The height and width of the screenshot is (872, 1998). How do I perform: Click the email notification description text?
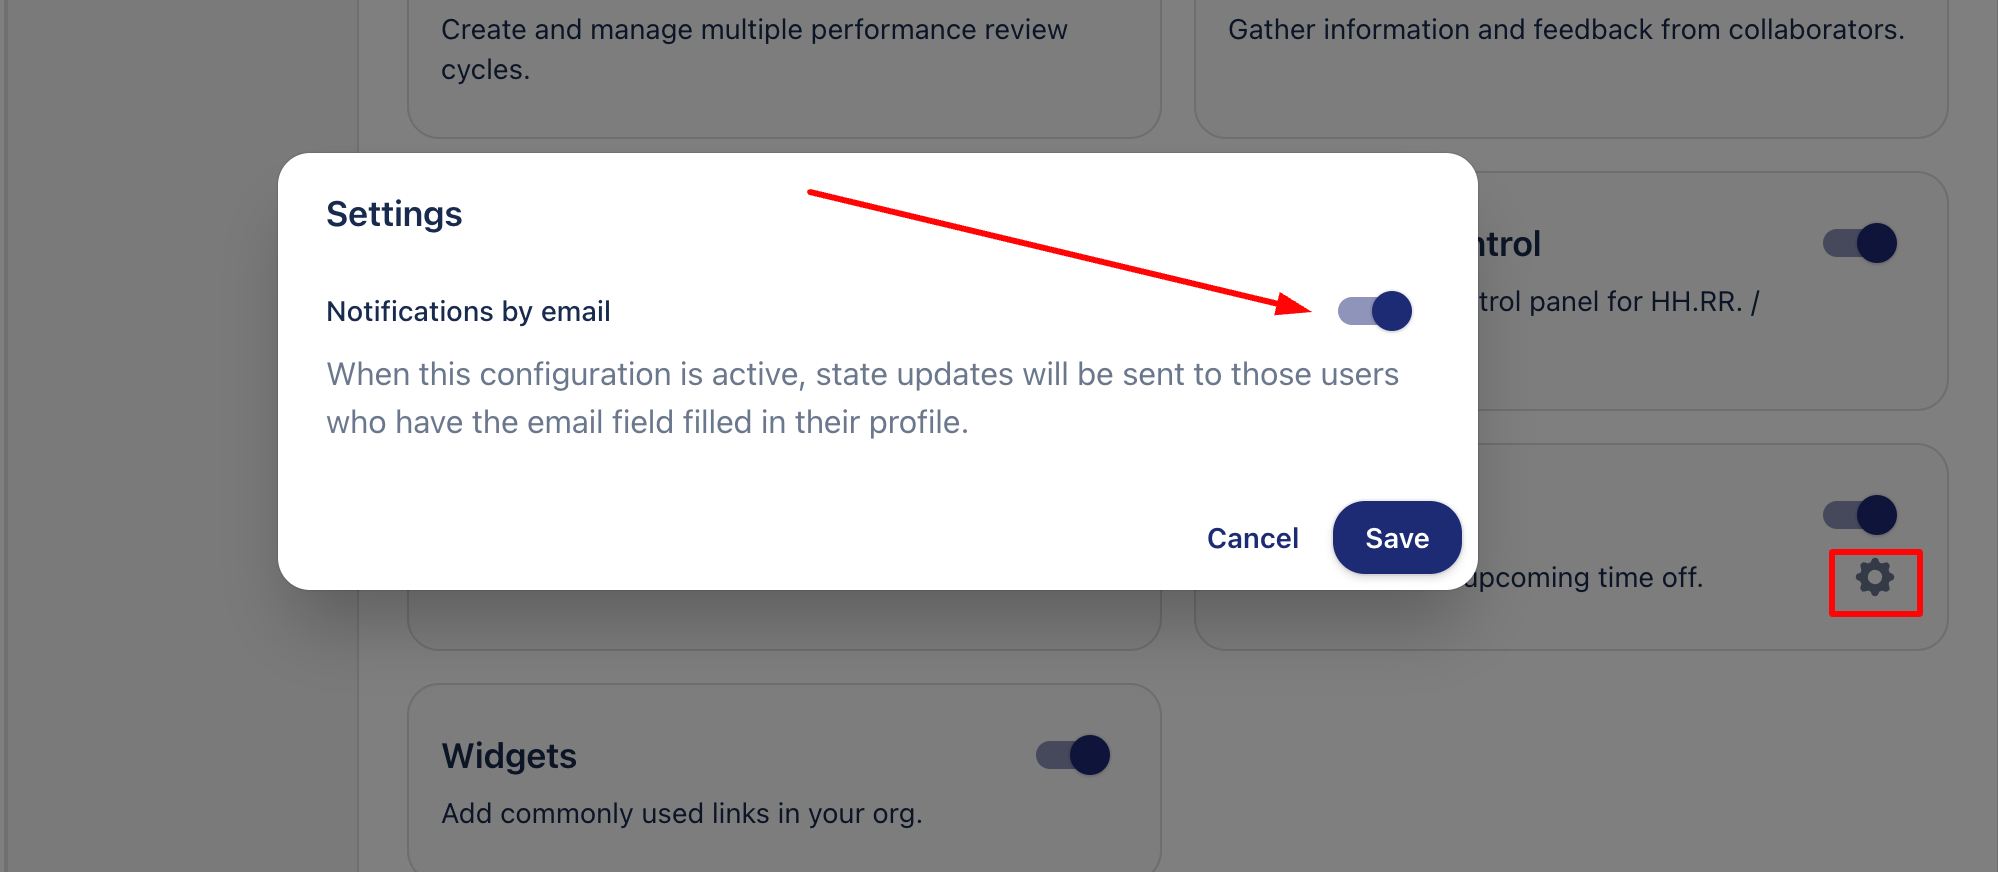click(x=862, y=398)
